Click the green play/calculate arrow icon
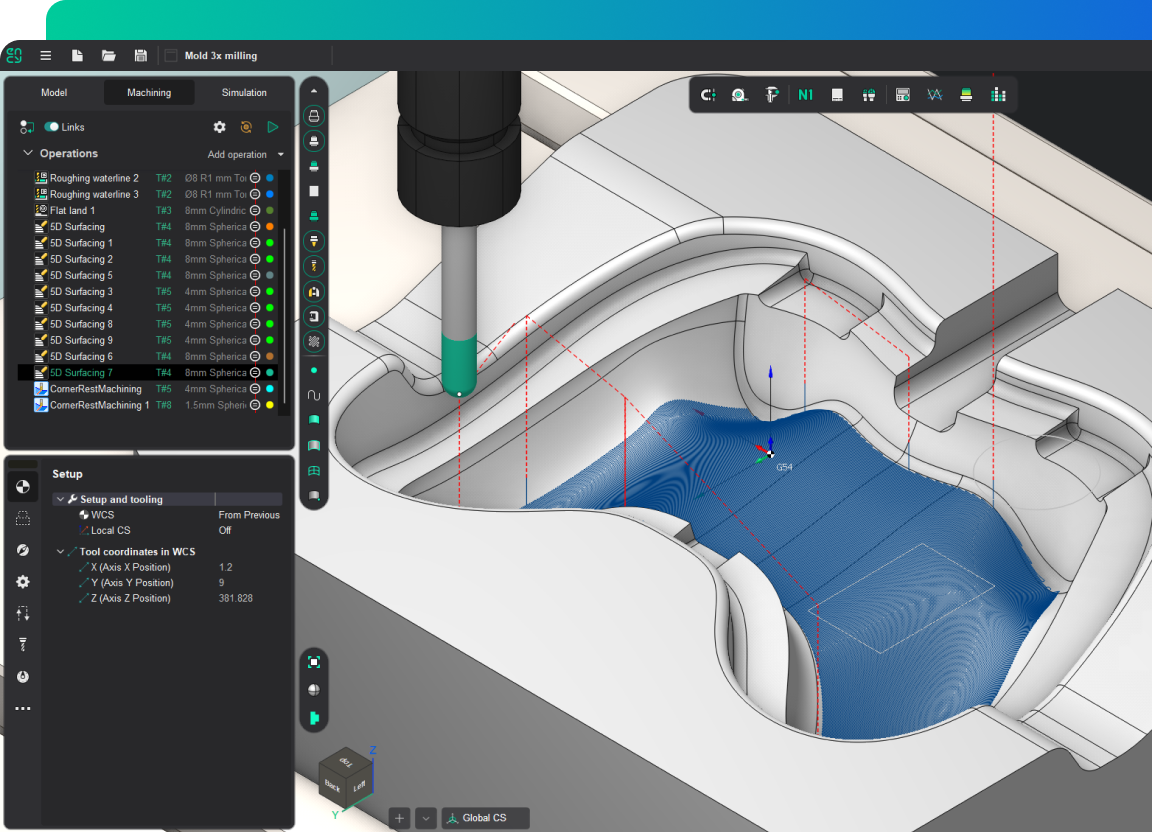 click(x=273, y=127)
